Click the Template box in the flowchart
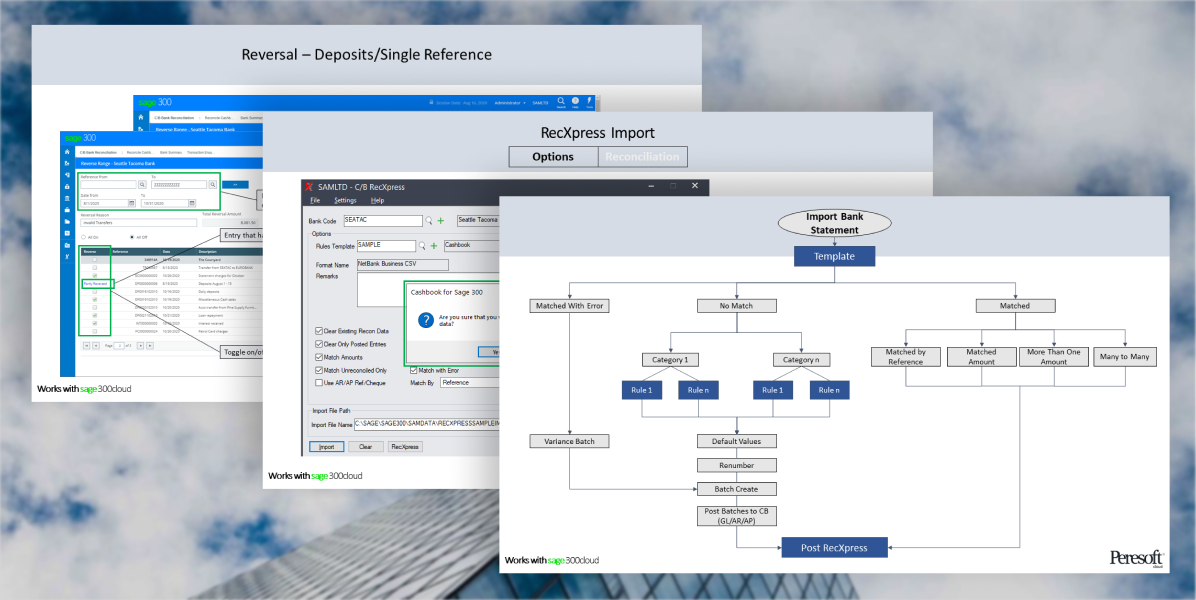1196x600 pixels. click(834, 256)
